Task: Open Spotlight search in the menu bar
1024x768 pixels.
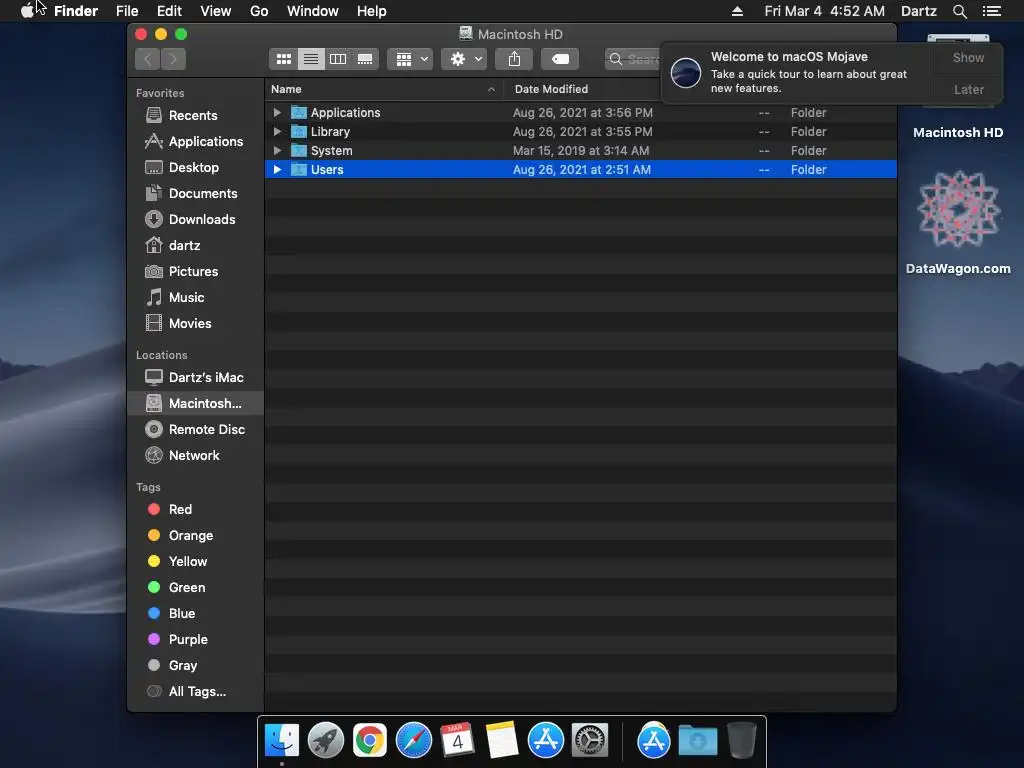Action: pyautogui.click(x=959, y=11)
